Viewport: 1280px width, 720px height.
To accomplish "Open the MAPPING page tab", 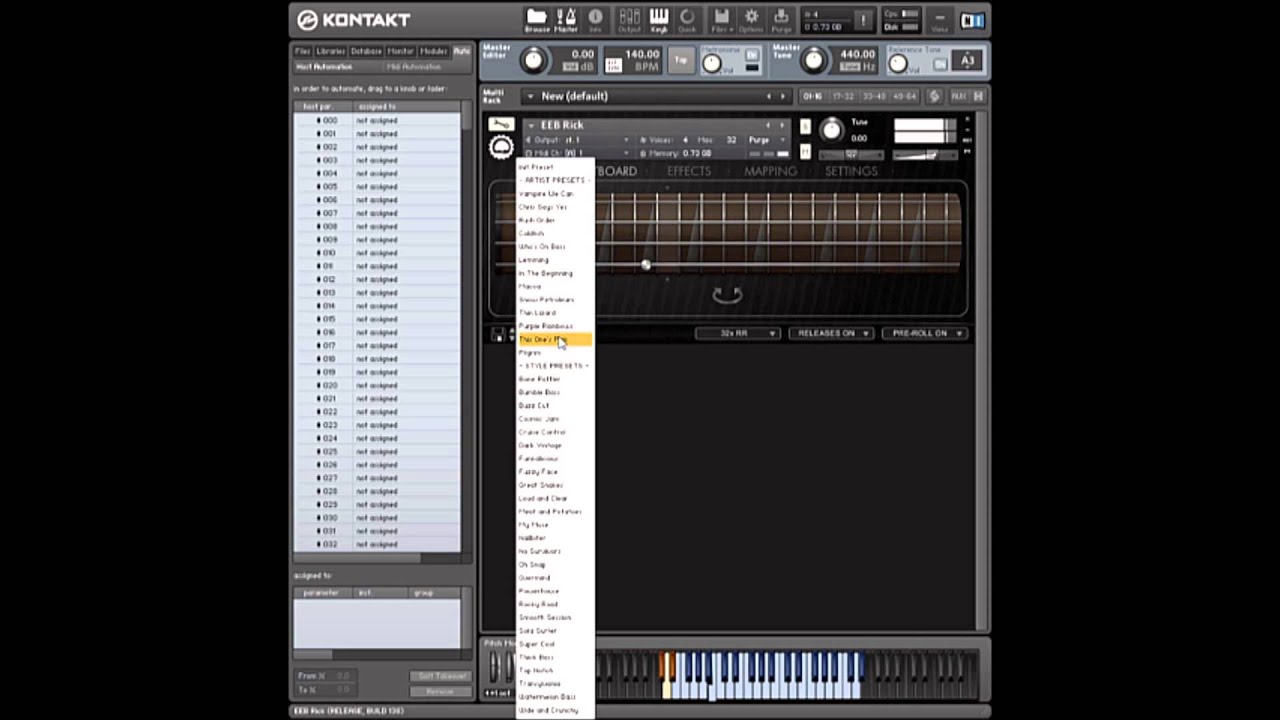I will [770, 171].
